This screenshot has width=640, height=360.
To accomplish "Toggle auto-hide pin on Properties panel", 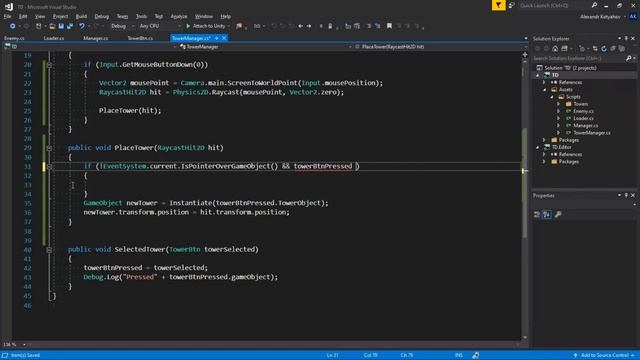I will coord(626,196).
